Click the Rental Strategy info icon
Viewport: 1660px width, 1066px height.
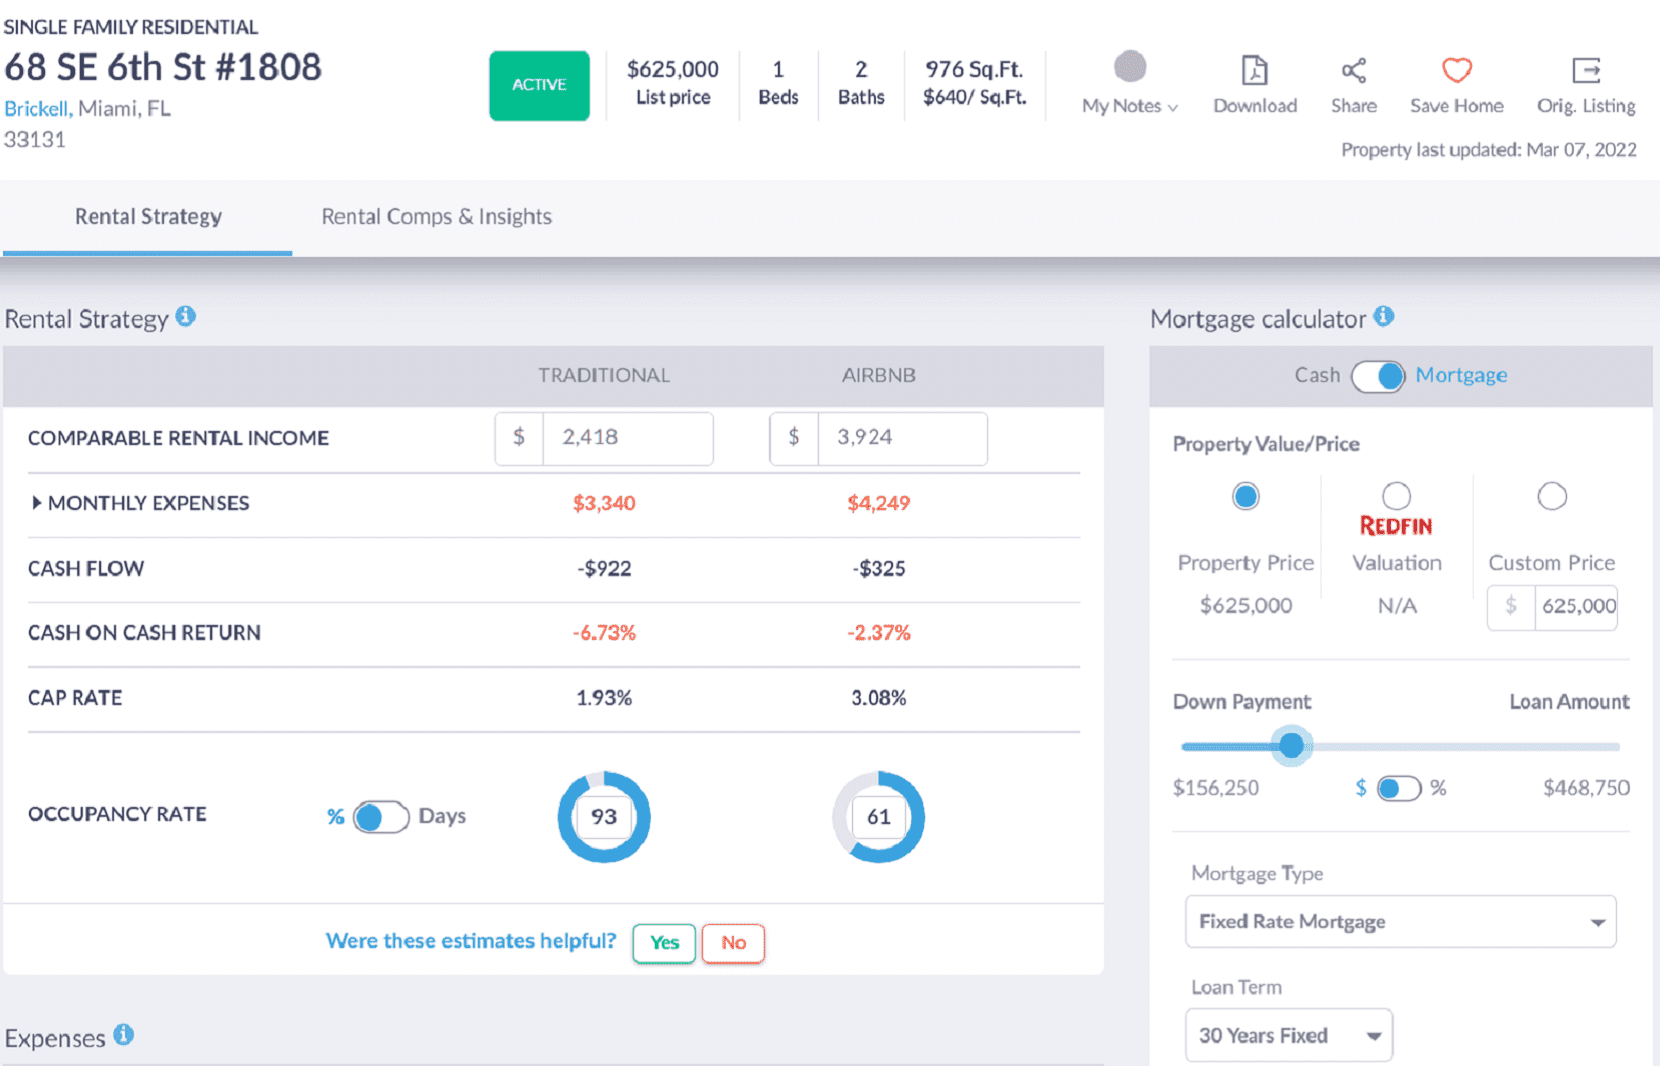[x=186, y=317]
